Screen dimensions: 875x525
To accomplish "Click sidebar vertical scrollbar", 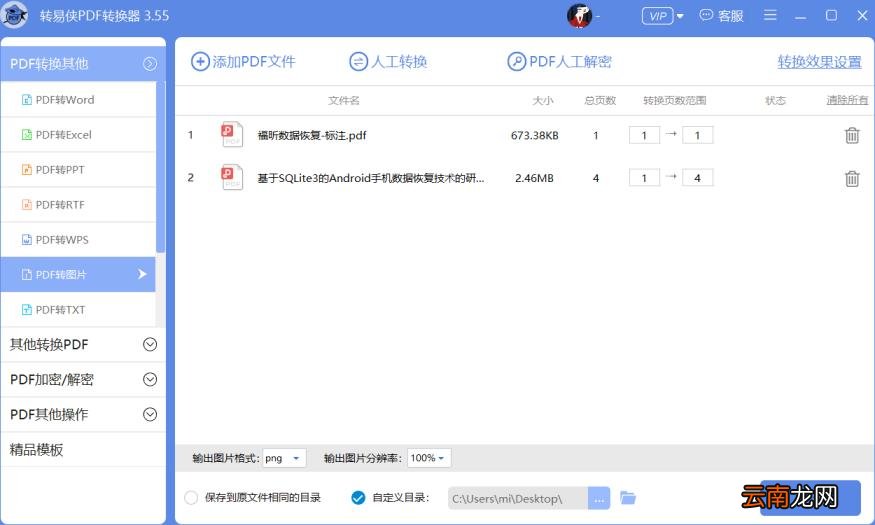I will pos(161,167).
